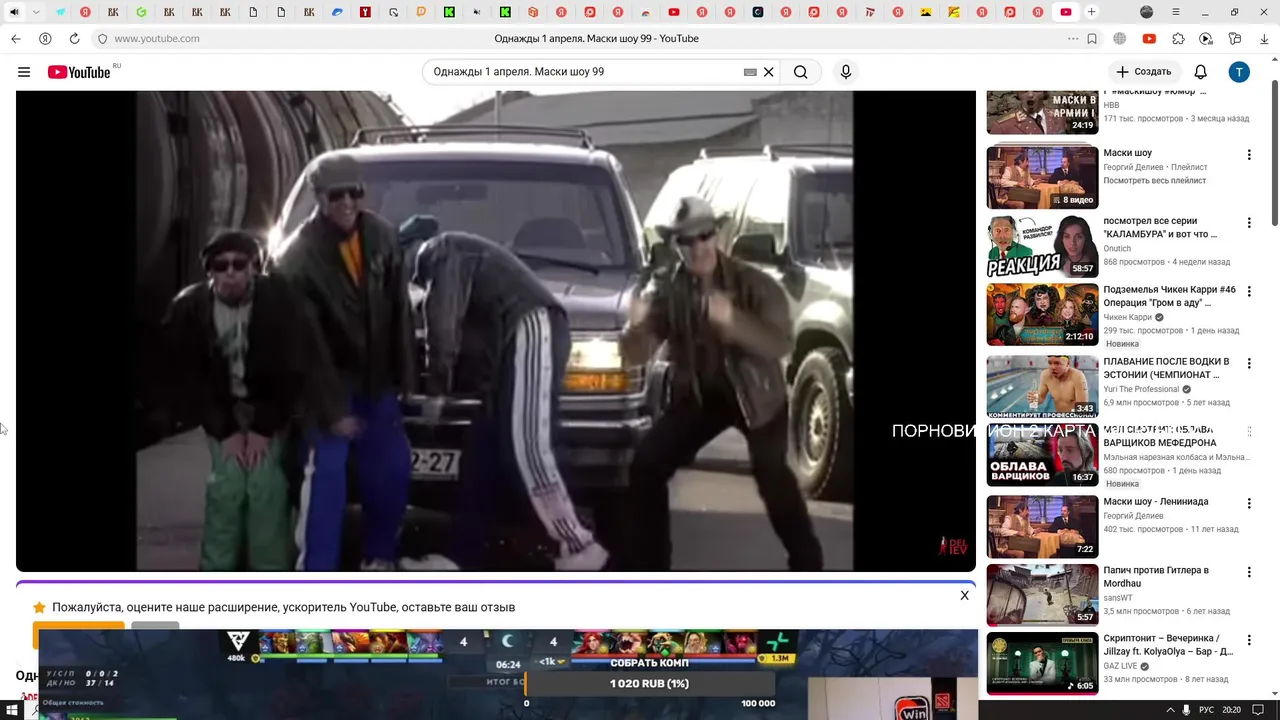Image resolution: width=1280 pixels, height=720 pixels.
Task: Open options menu for Подземелья Чикен Карри
Action: click(x=1249, y=291)
